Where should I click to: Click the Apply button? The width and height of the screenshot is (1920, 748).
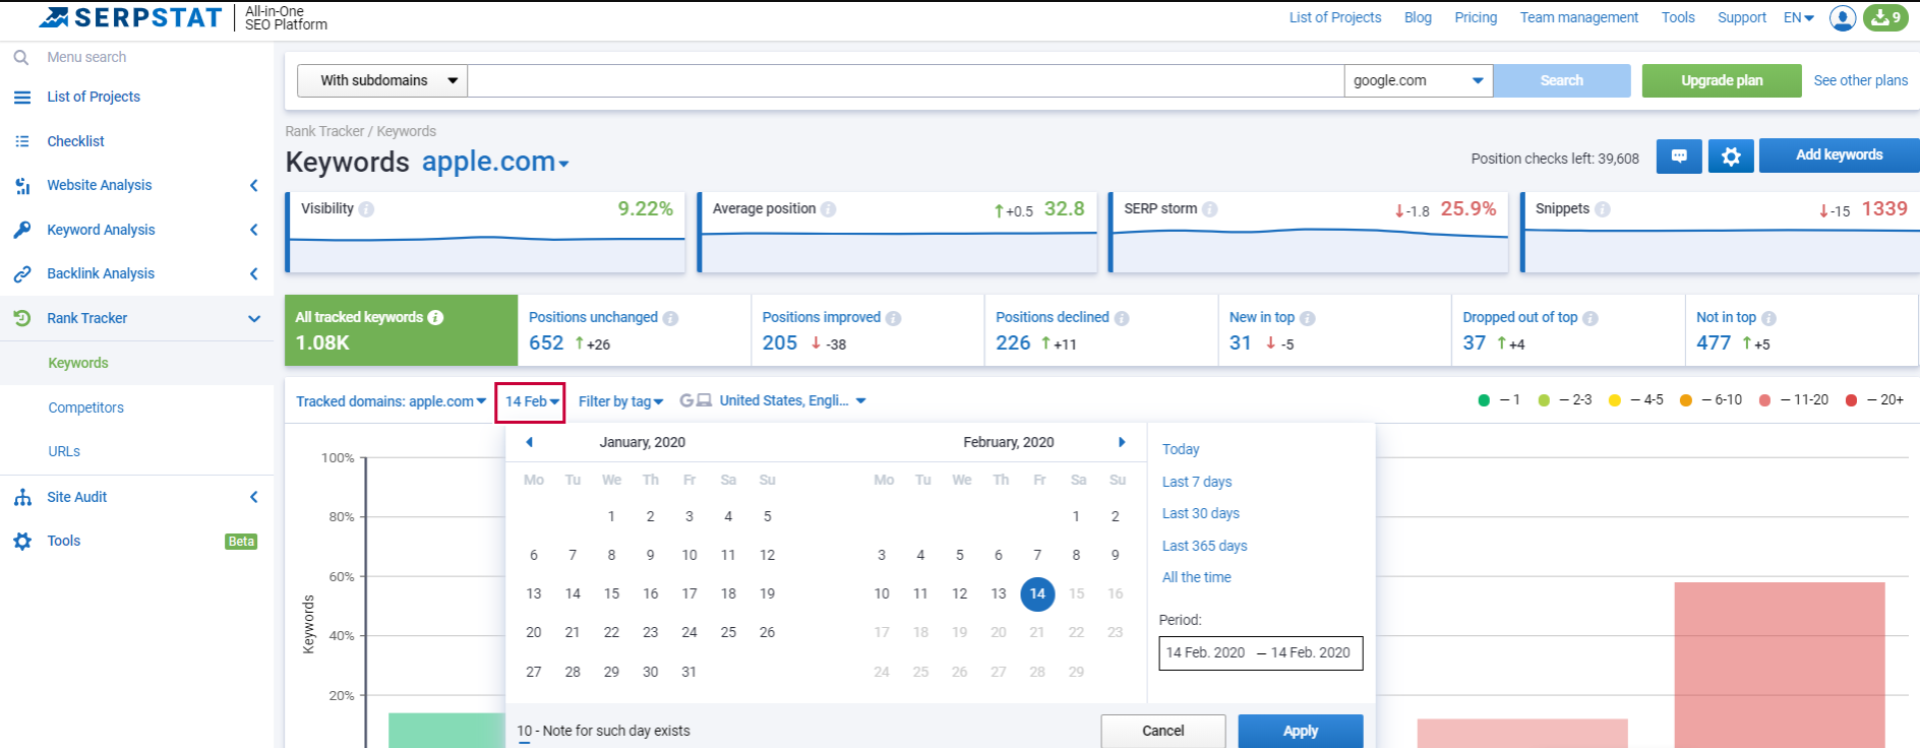[x=1300, y=731]
